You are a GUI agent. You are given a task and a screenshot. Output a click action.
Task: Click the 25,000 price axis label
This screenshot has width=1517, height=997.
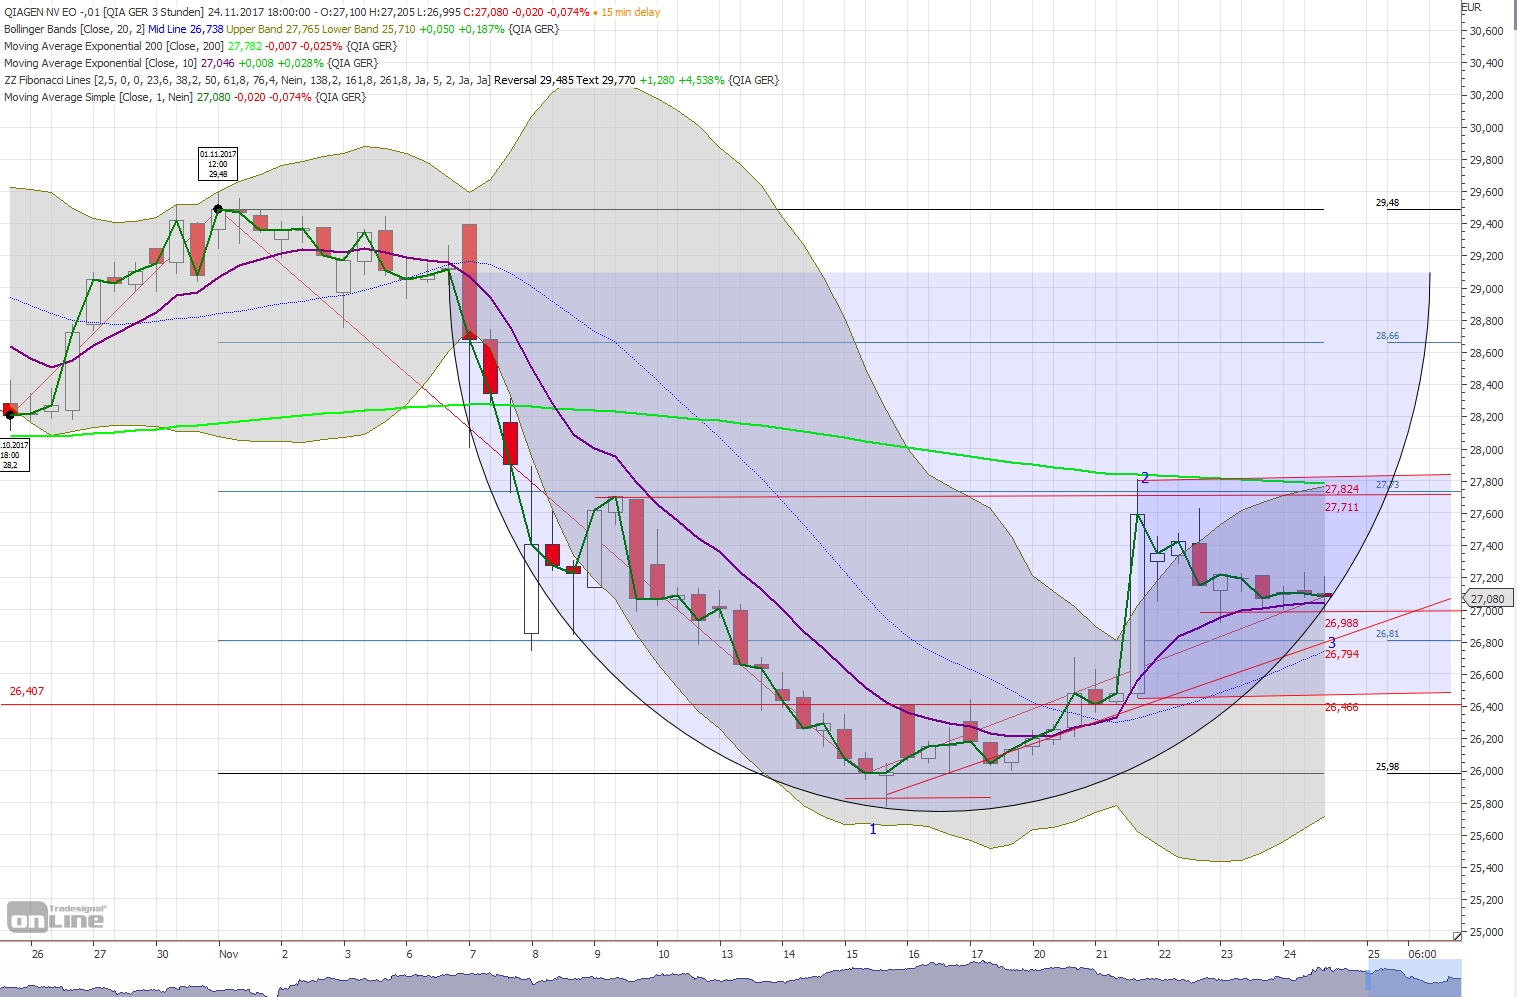click(x=1487, y=932)
